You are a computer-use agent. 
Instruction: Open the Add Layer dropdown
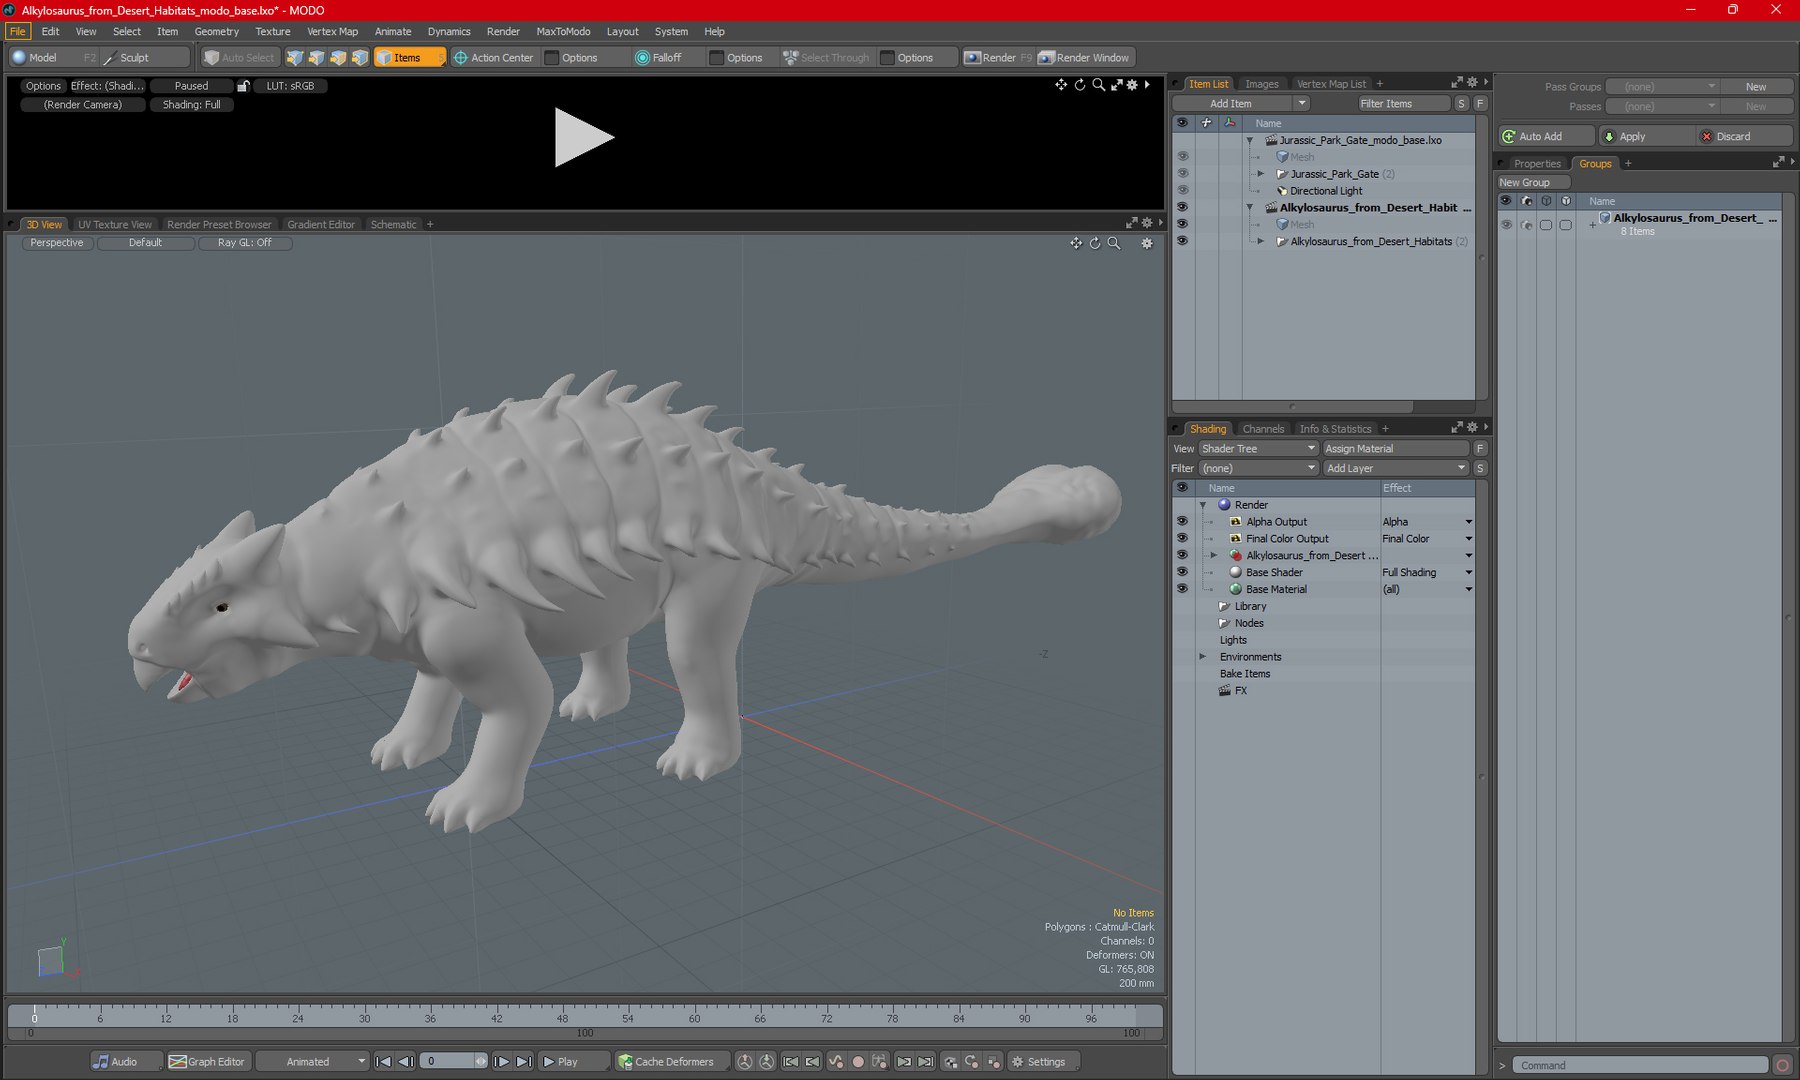1395,468
